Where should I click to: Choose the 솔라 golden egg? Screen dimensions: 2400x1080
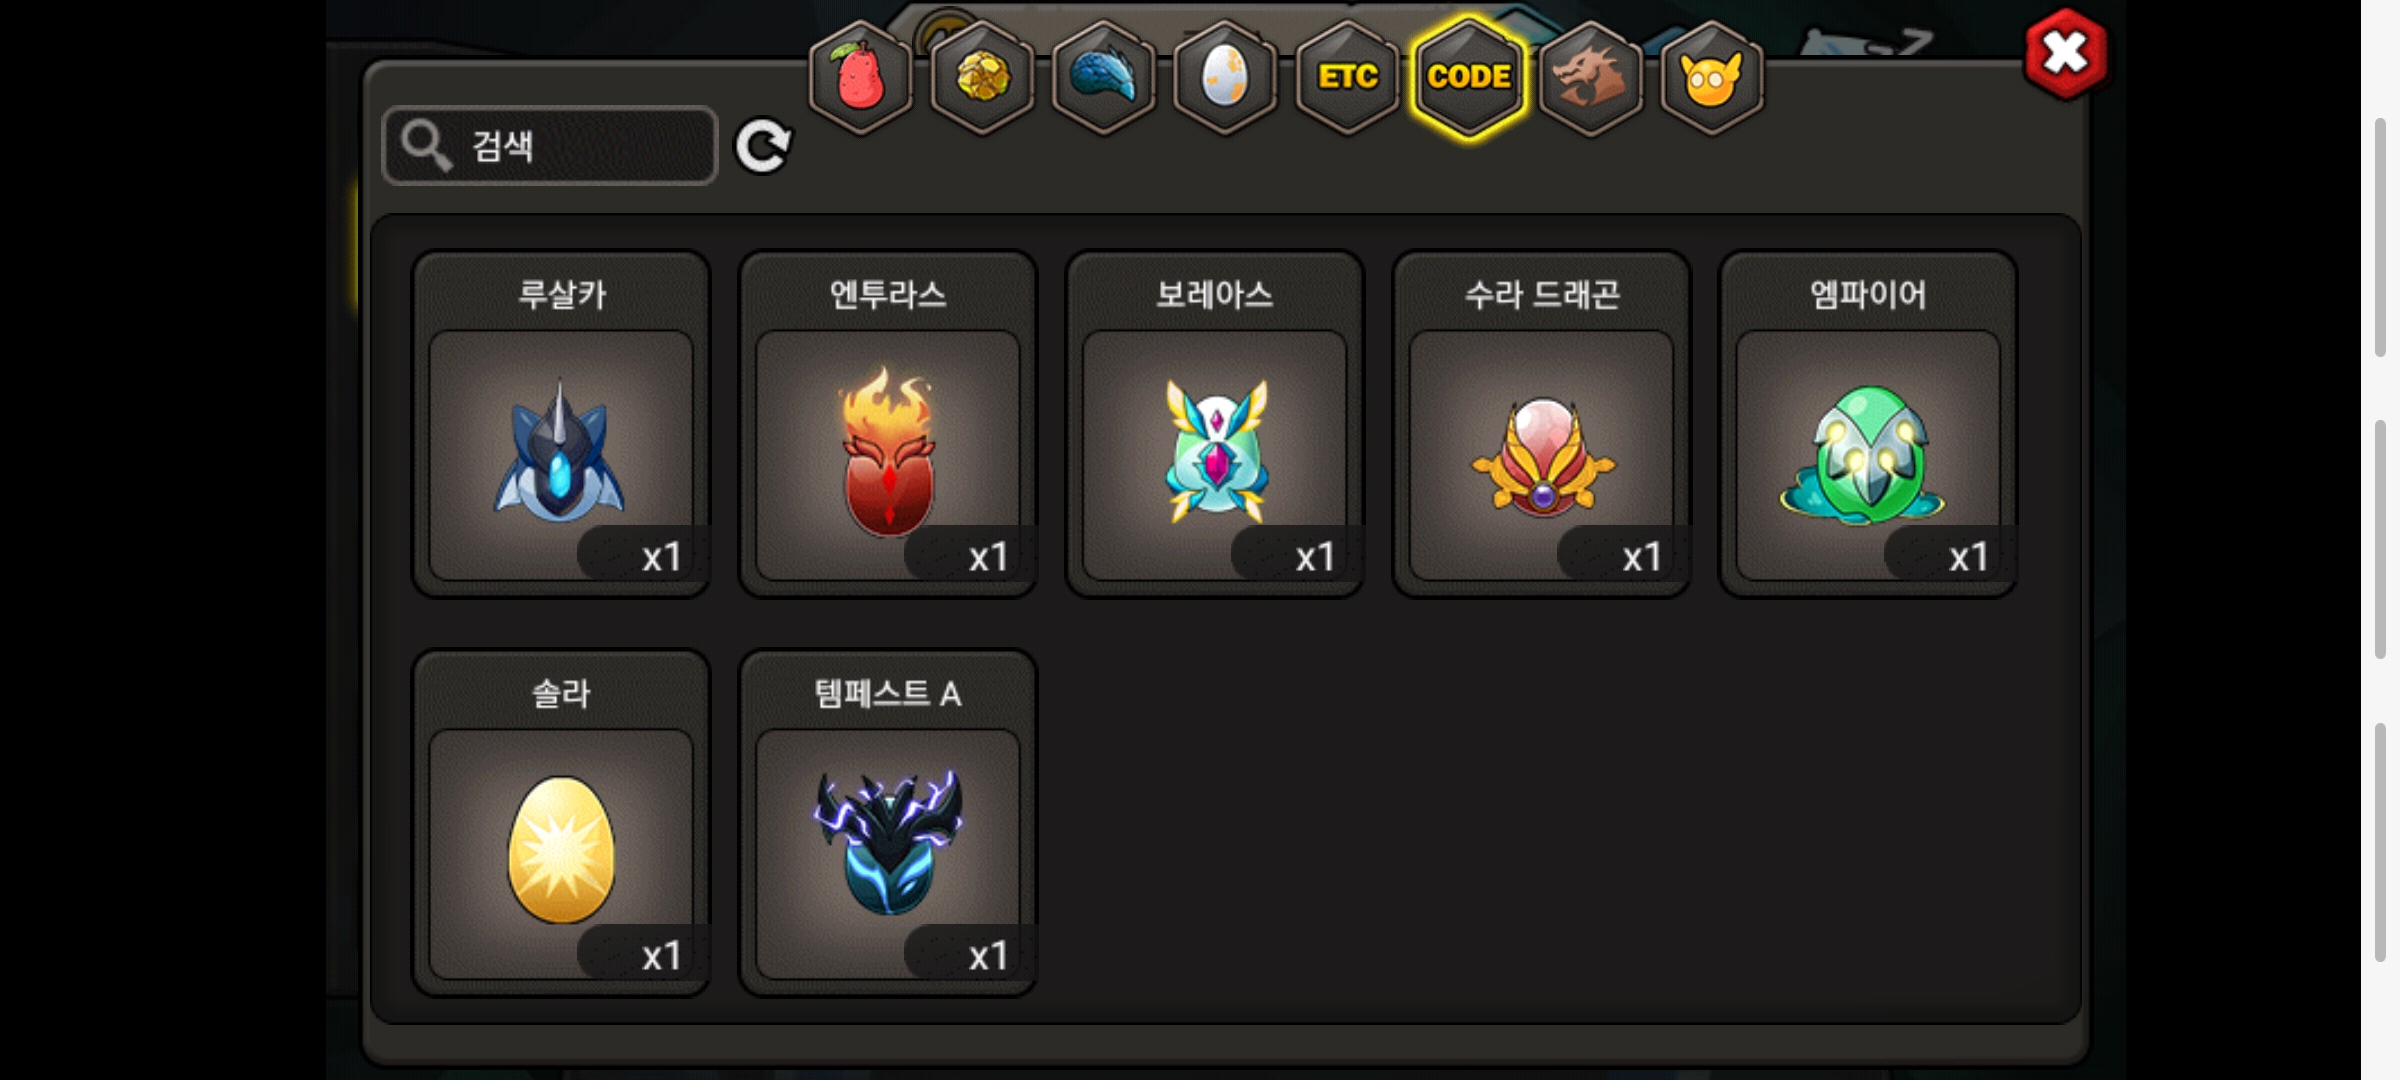click(x=561, y=823)
